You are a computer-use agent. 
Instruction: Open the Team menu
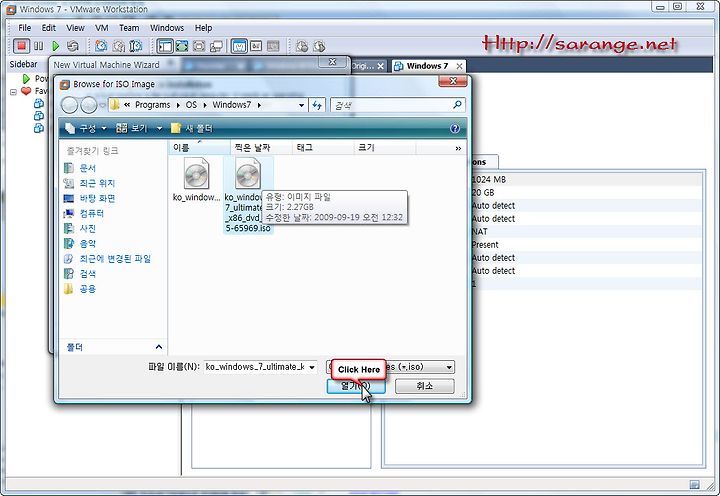click(x=129, y=28)
